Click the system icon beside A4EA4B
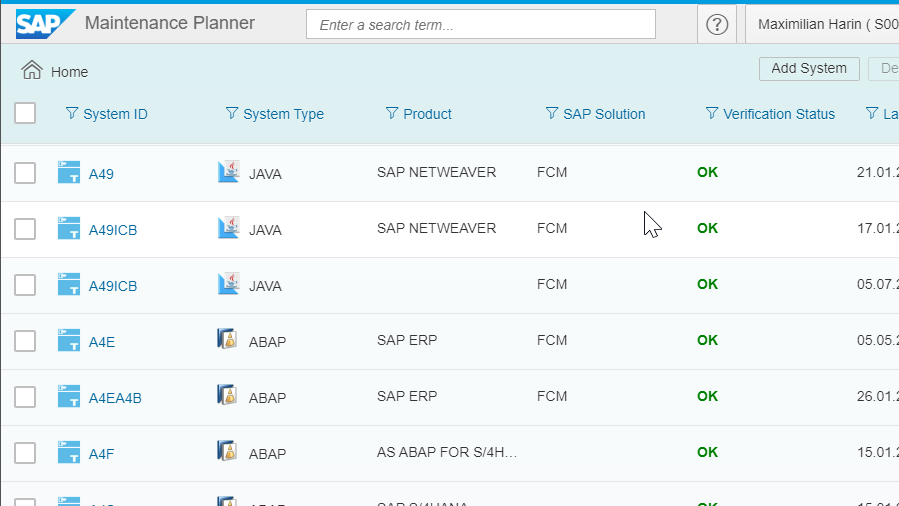The height and width of the screenshot is (506, 899). tap(69, 396)
